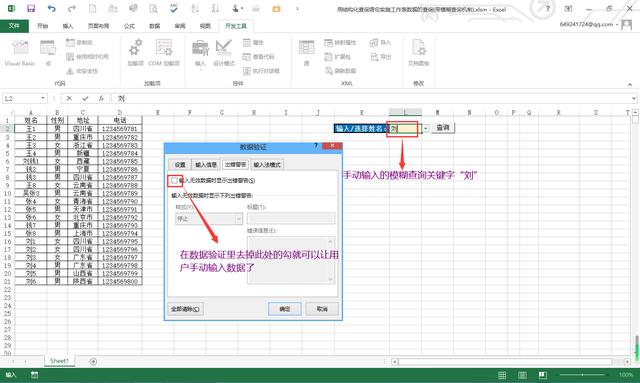
Task: Import XML data (导入)
Action: [380, 42]
